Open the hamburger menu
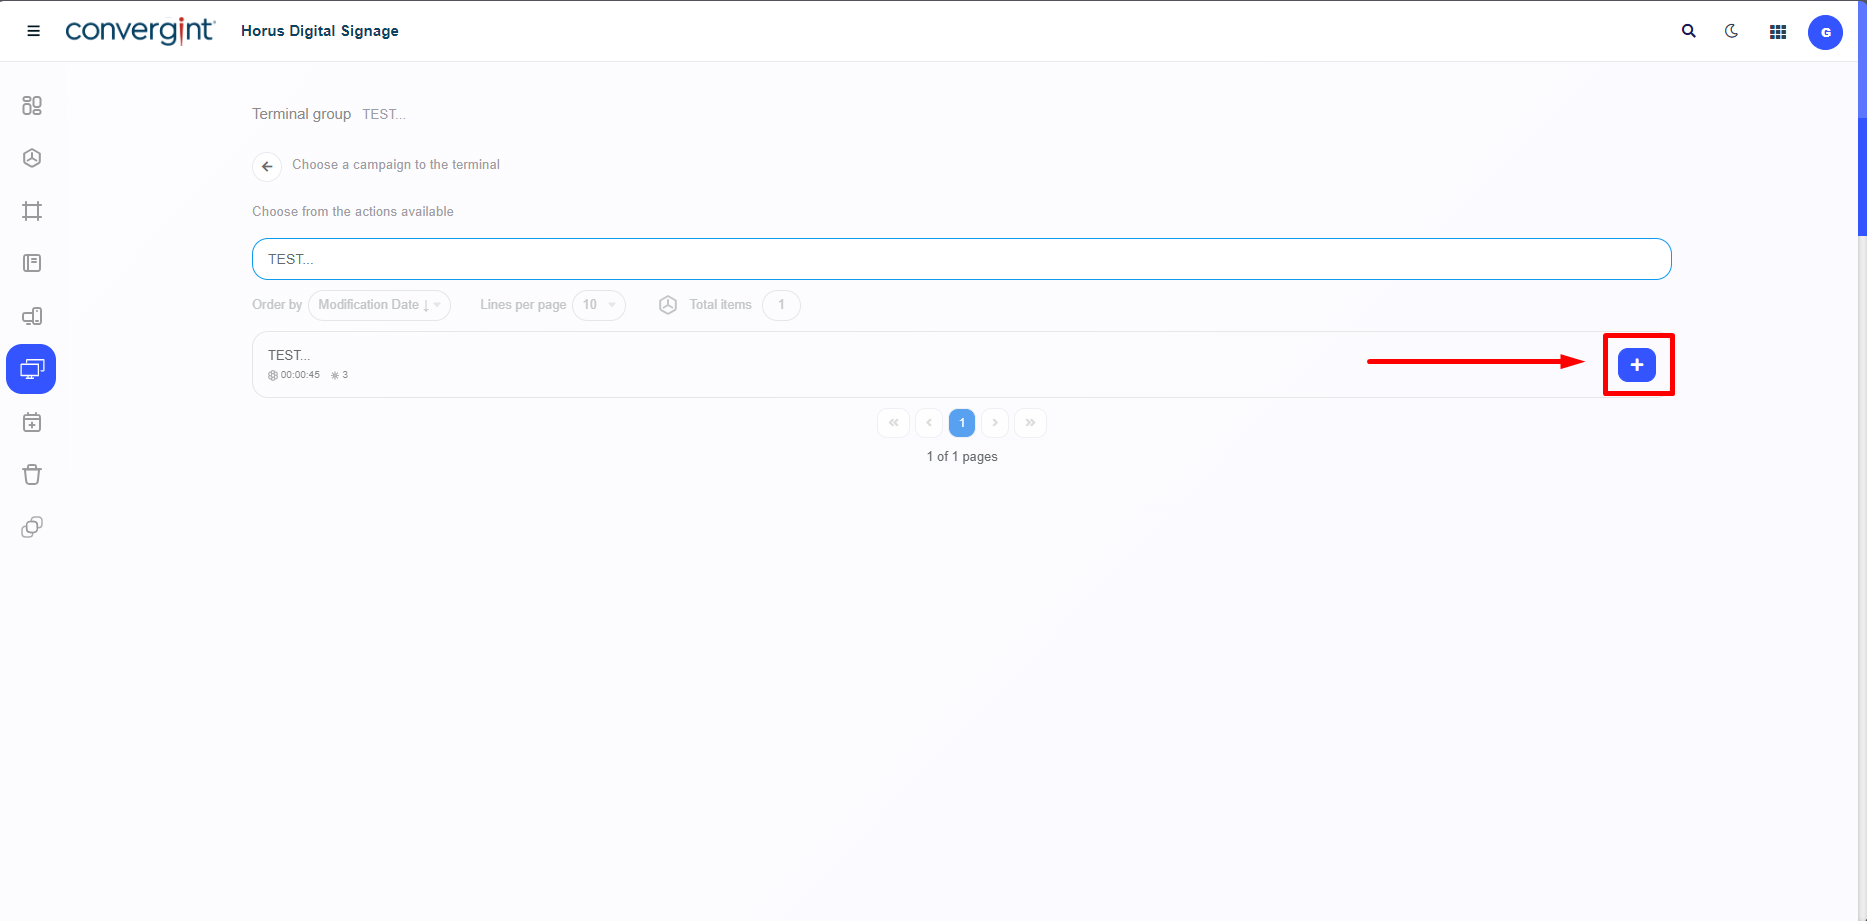 pos(33,31)
